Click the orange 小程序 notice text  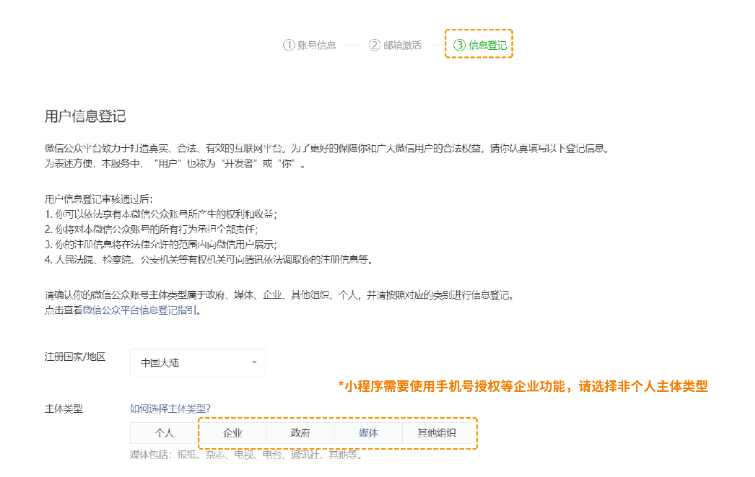[522, 386]
